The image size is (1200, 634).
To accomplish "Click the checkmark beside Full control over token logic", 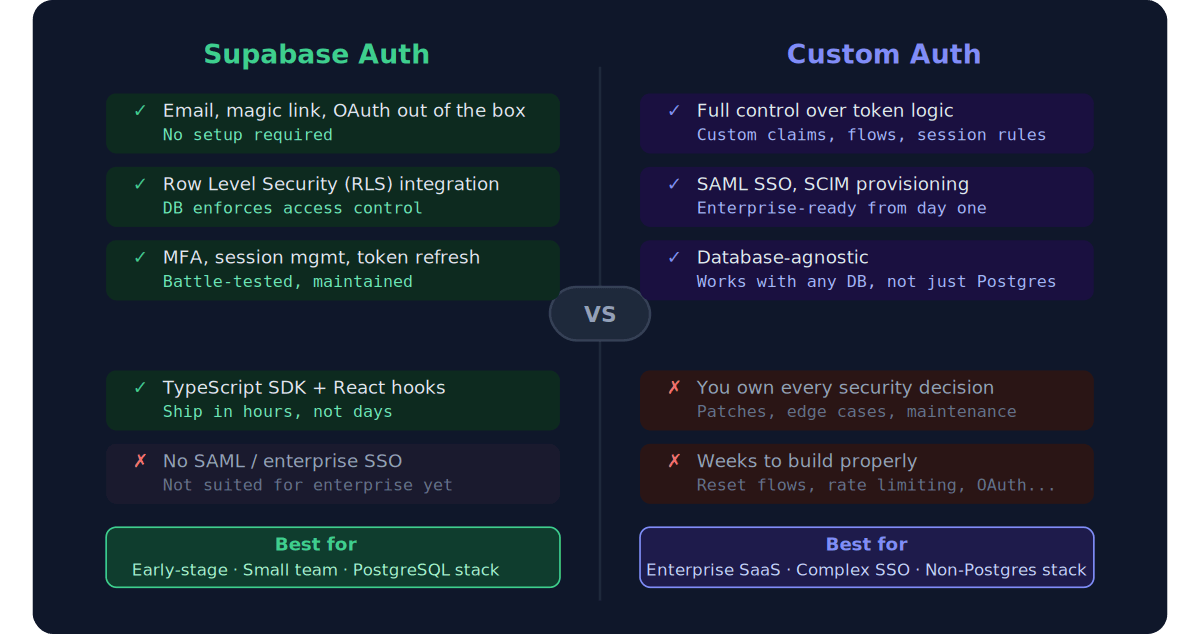I will point(674,111).
